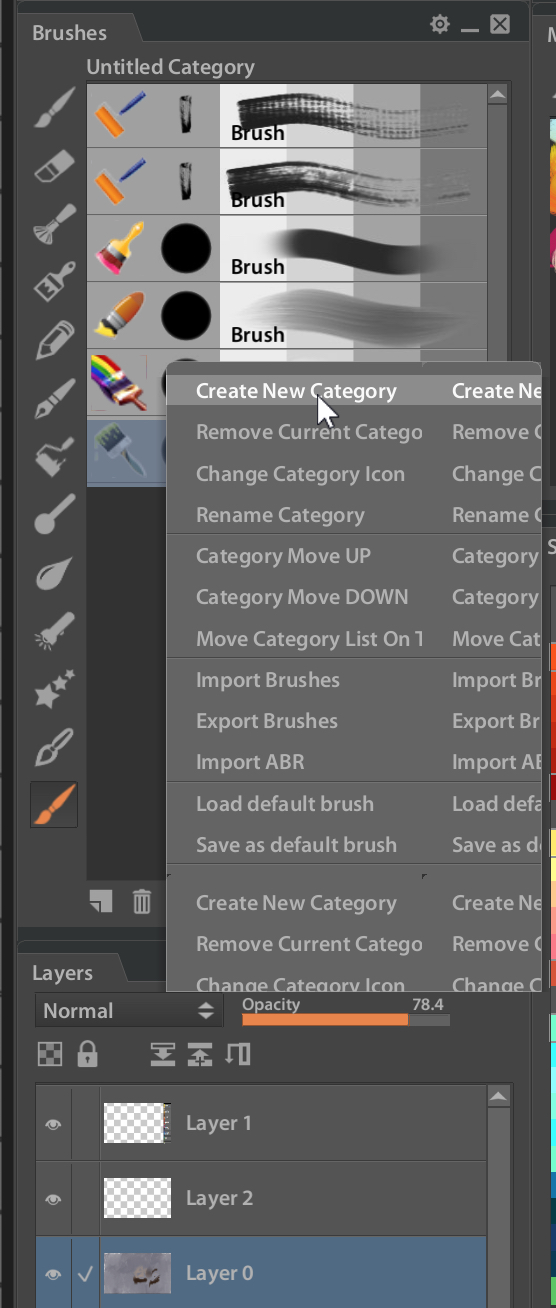
Task: Choose Rename Category from context menu
Action: pos(280,515)
